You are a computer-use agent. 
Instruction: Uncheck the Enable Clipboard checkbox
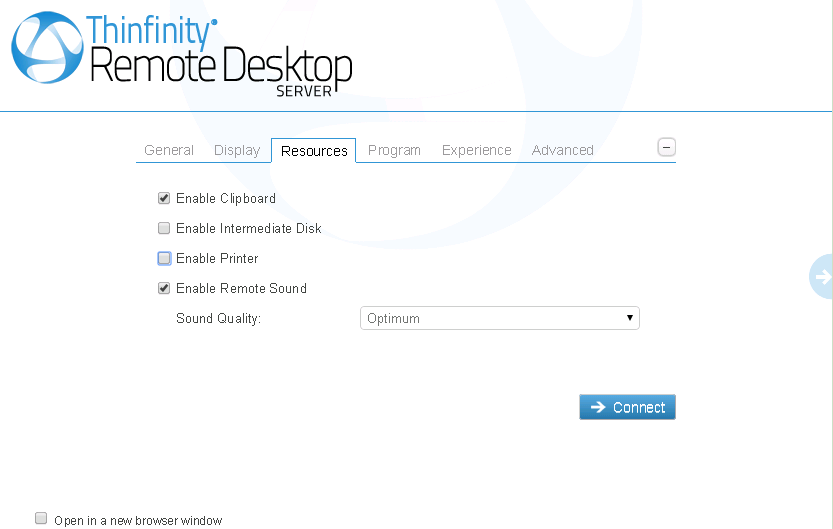click(164, 198)
